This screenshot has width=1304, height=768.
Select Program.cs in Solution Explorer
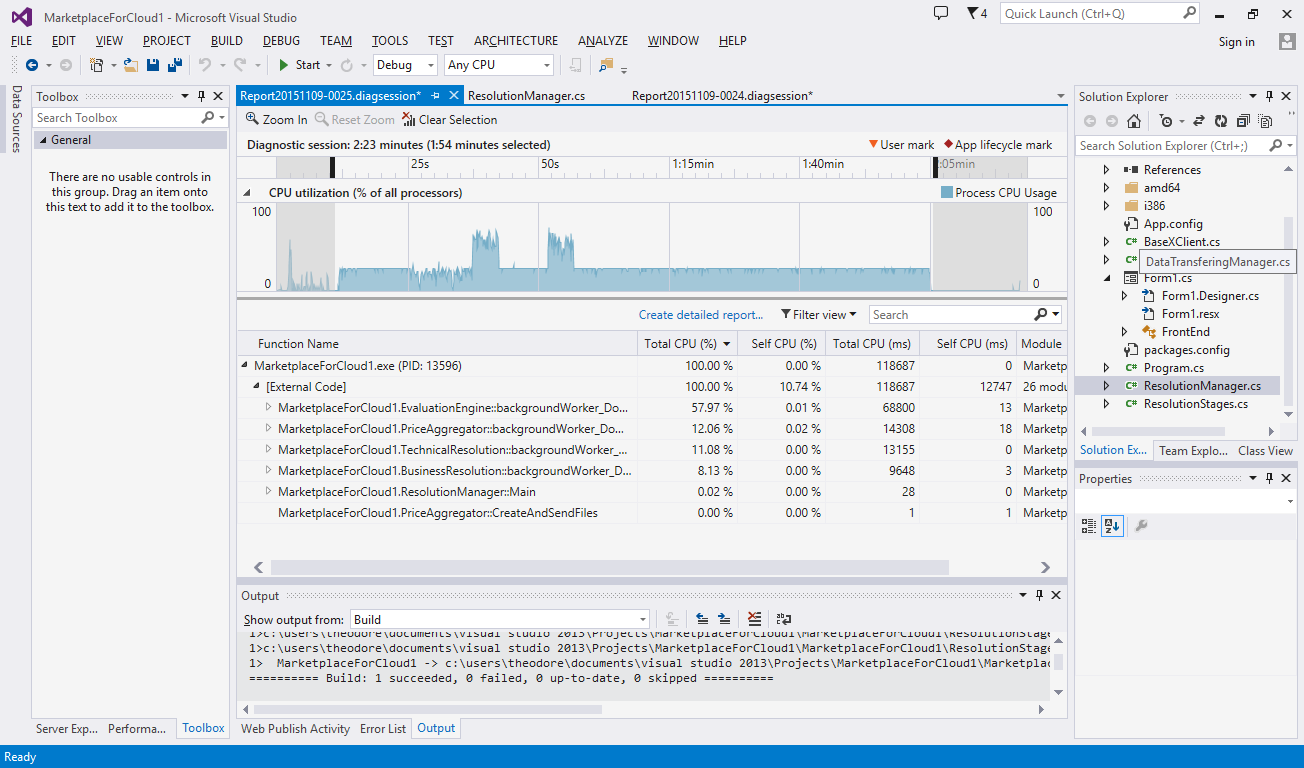click(x=1174, y=368)
